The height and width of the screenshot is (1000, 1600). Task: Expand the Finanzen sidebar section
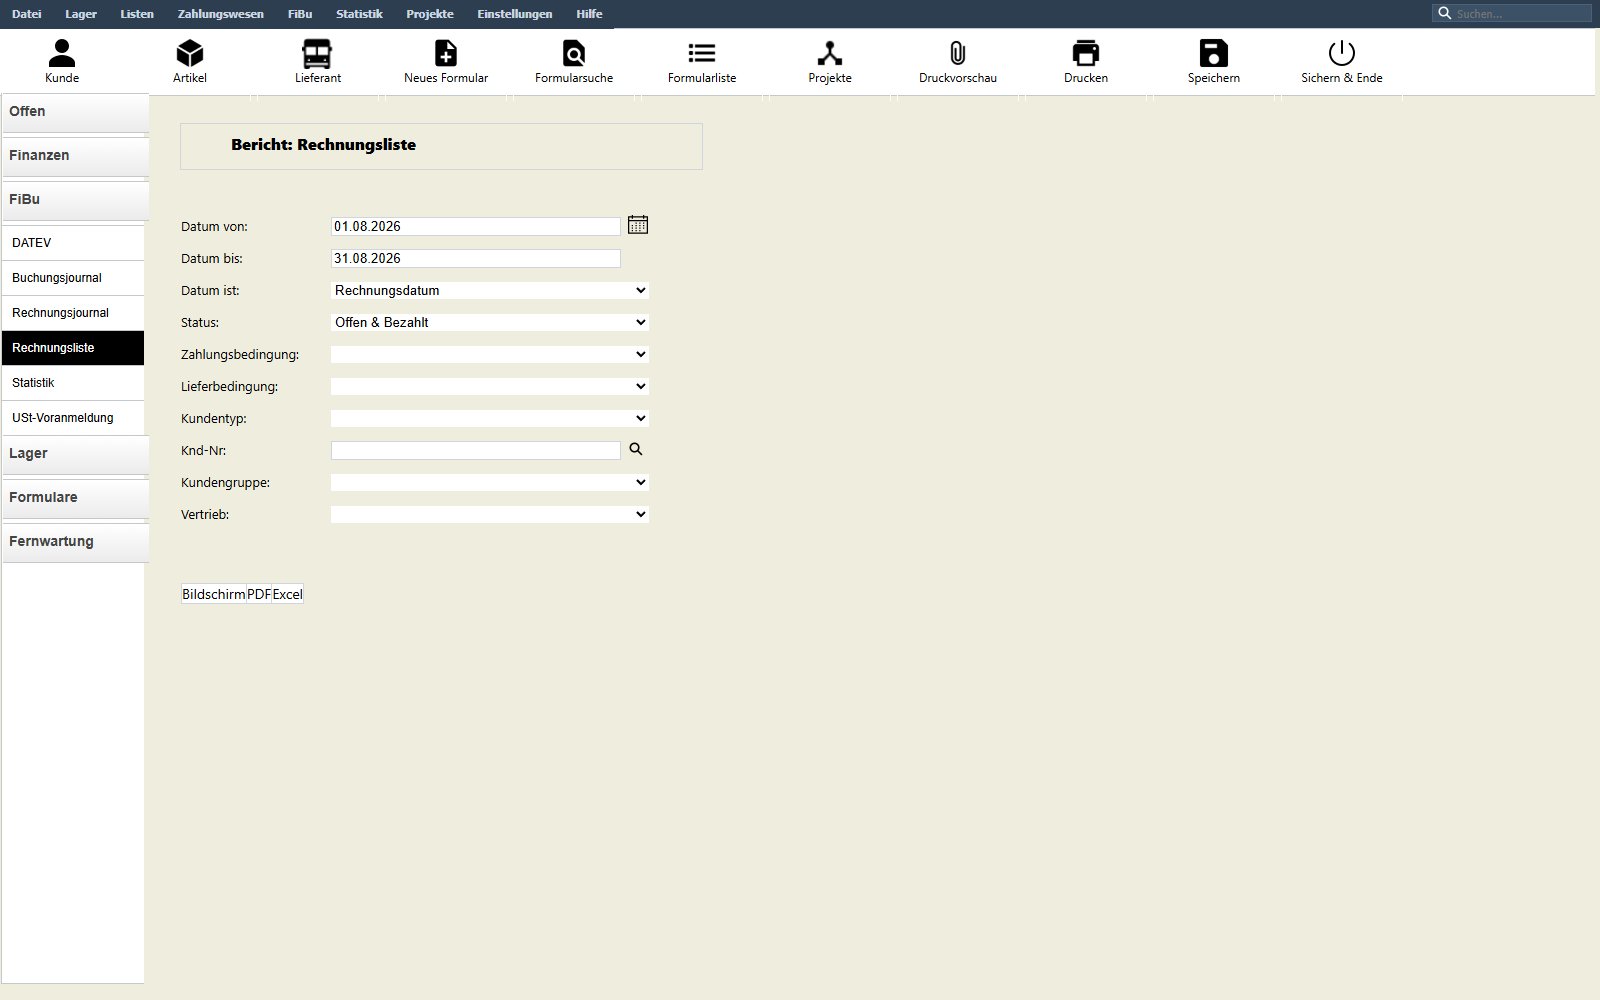[x=75, y=156]
